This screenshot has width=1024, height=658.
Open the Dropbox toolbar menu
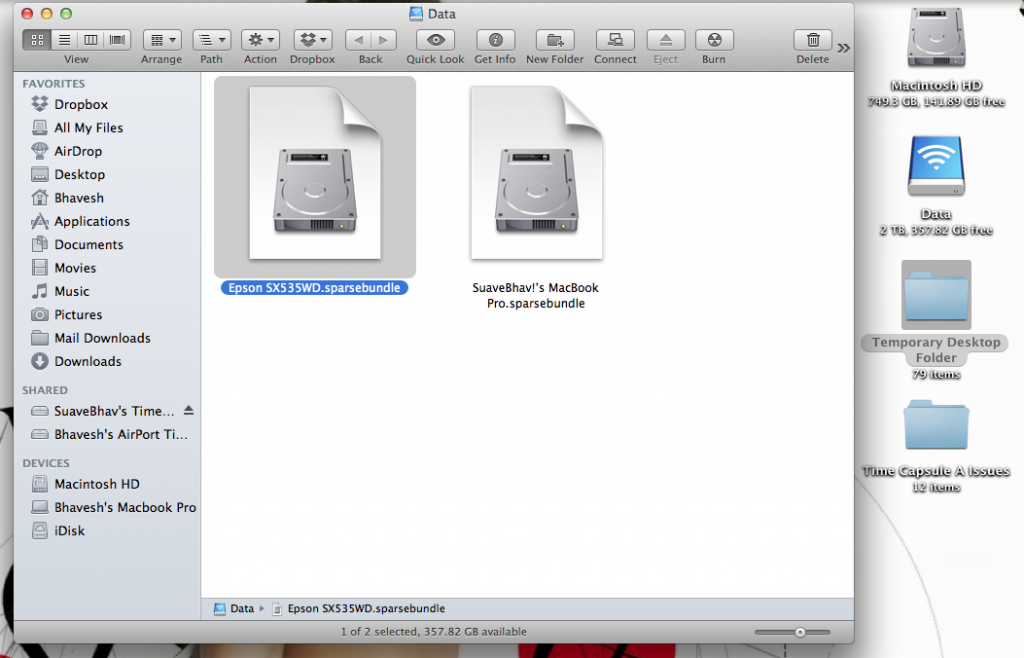point(313,40)
